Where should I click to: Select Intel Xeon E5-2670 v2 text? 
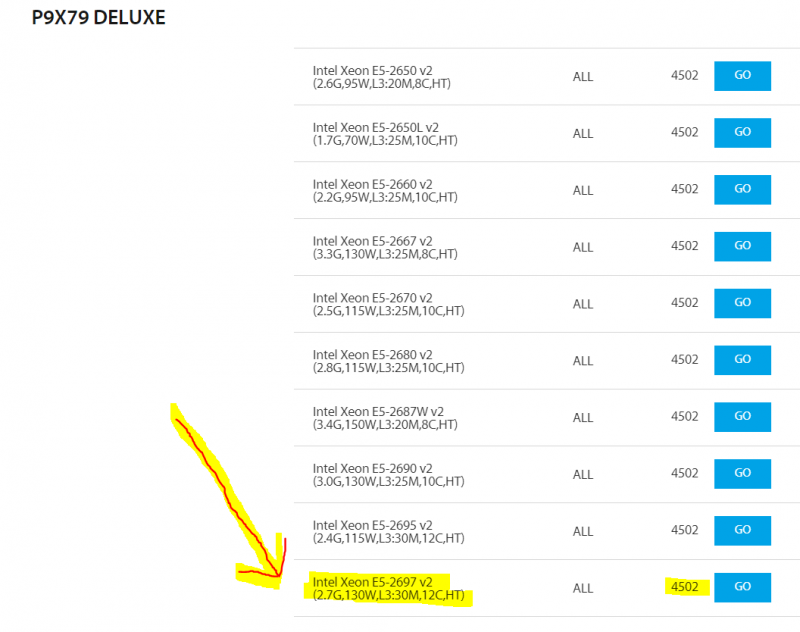click(372, 297)
